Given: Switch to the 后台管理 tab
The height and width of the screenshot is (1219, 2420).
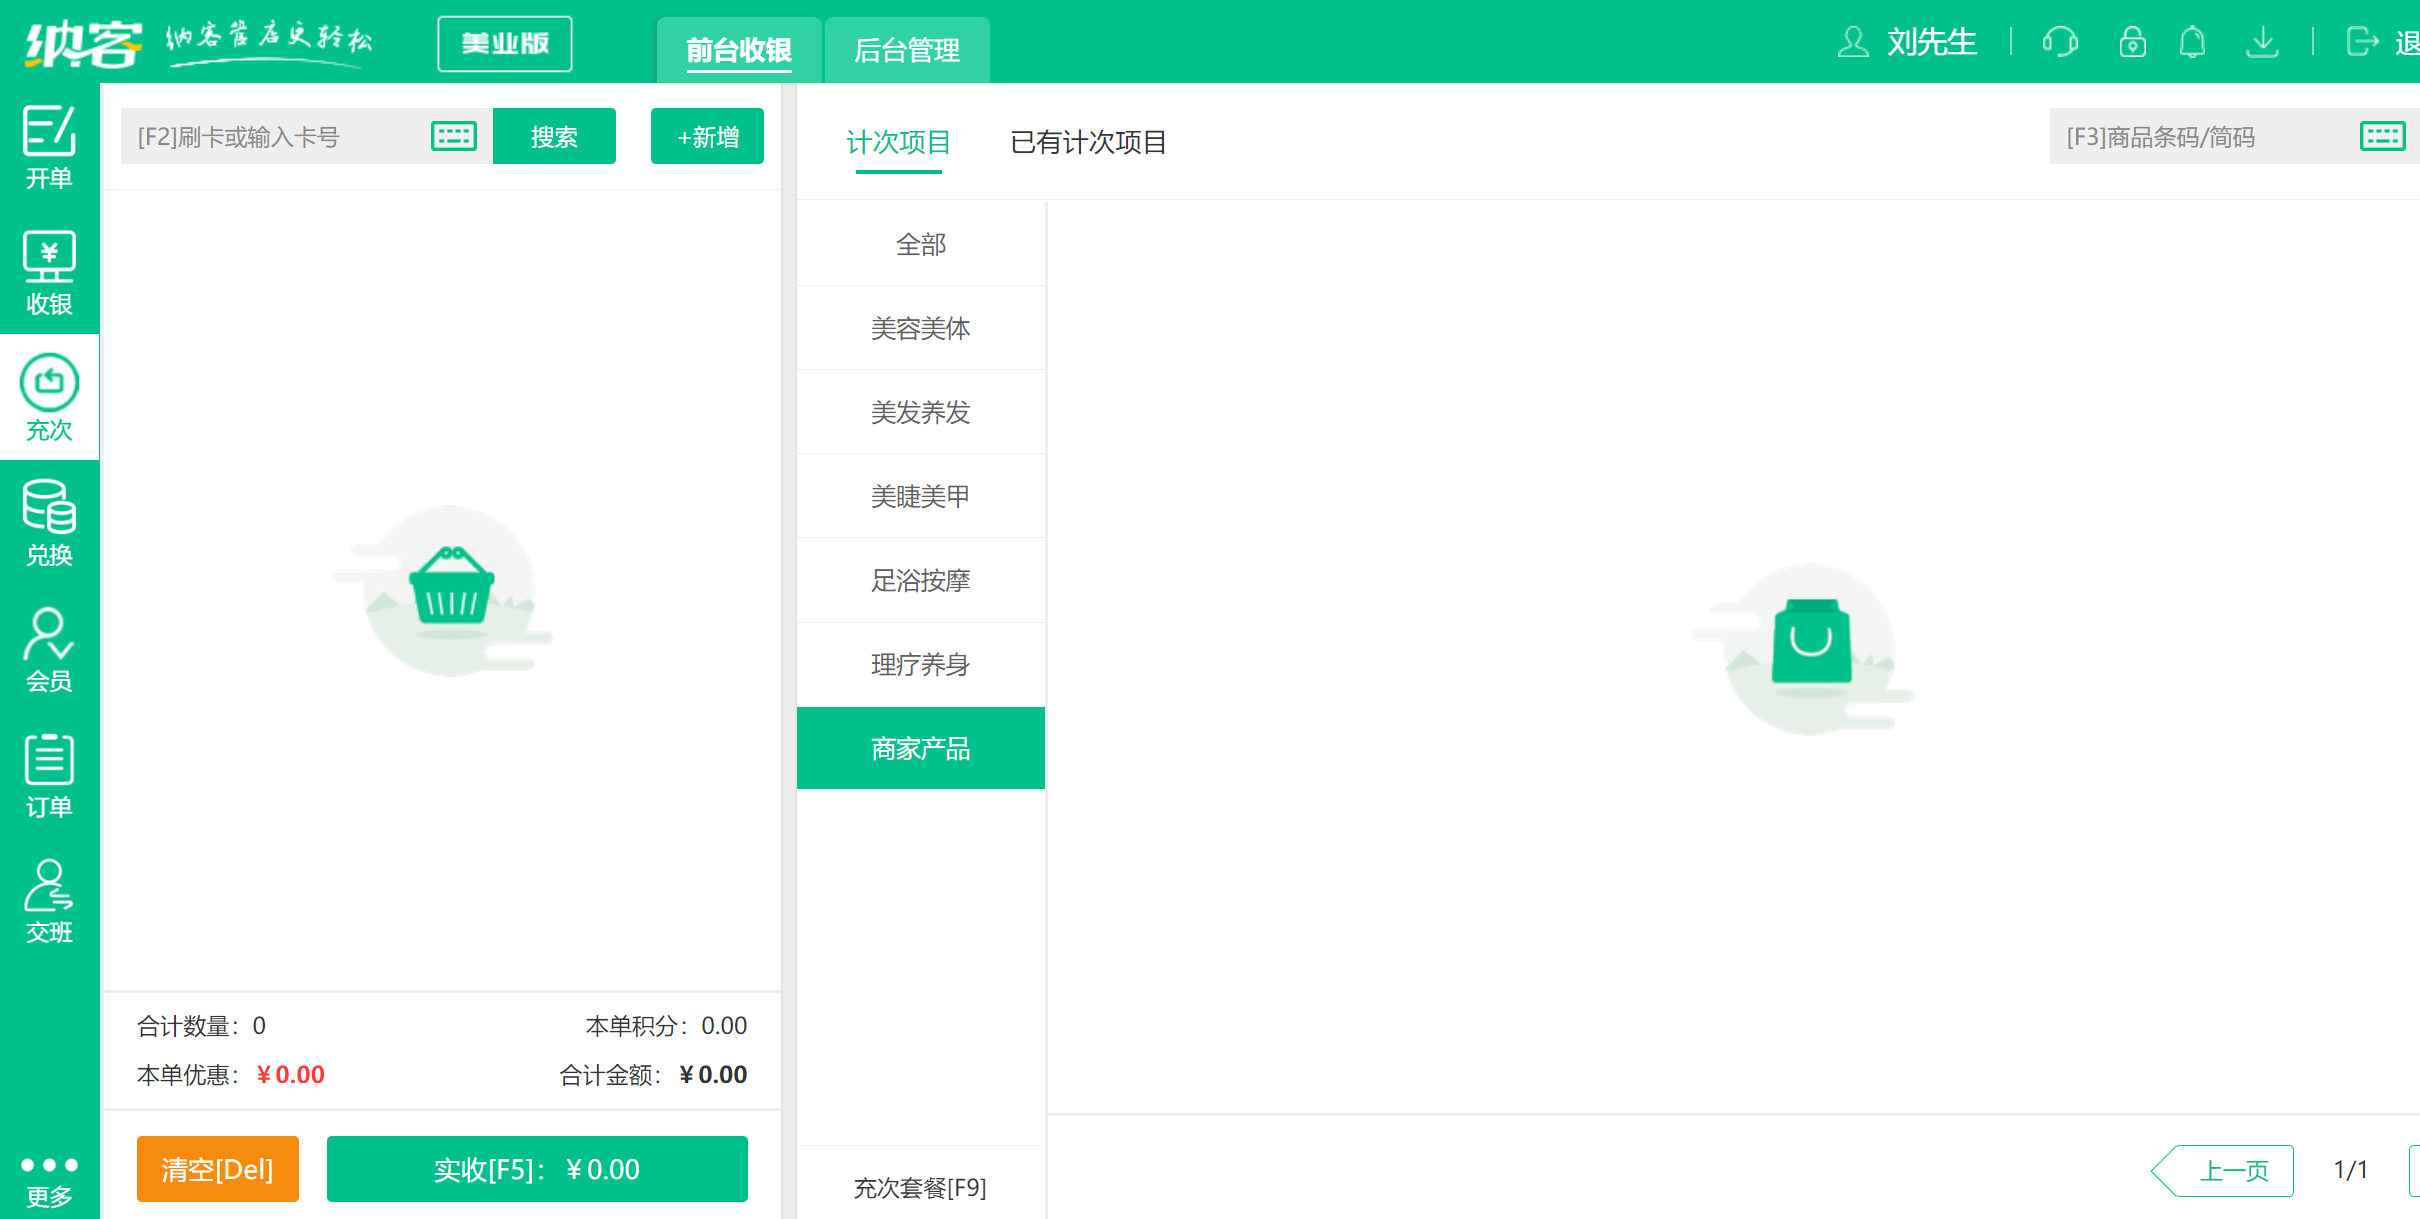Looking at the screenshot, I should click(906, 48).
